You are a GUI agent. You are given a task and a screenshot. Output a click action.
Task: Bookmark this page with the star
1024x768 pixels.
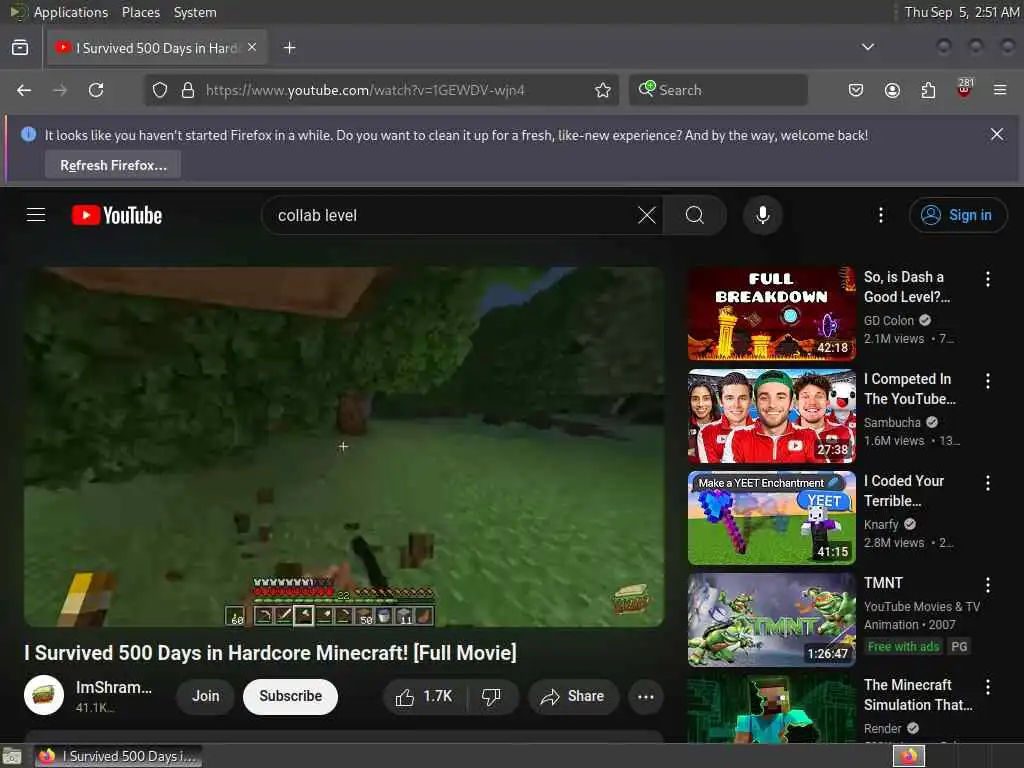tap(603, 90)
